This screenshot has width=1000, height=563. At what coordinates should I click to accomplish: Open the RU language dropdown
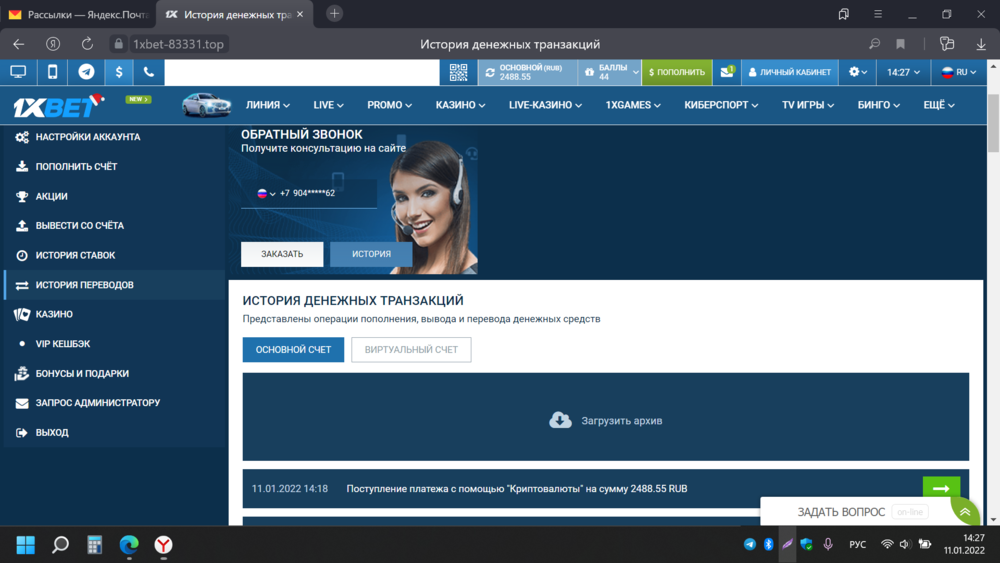pos(959,72)
